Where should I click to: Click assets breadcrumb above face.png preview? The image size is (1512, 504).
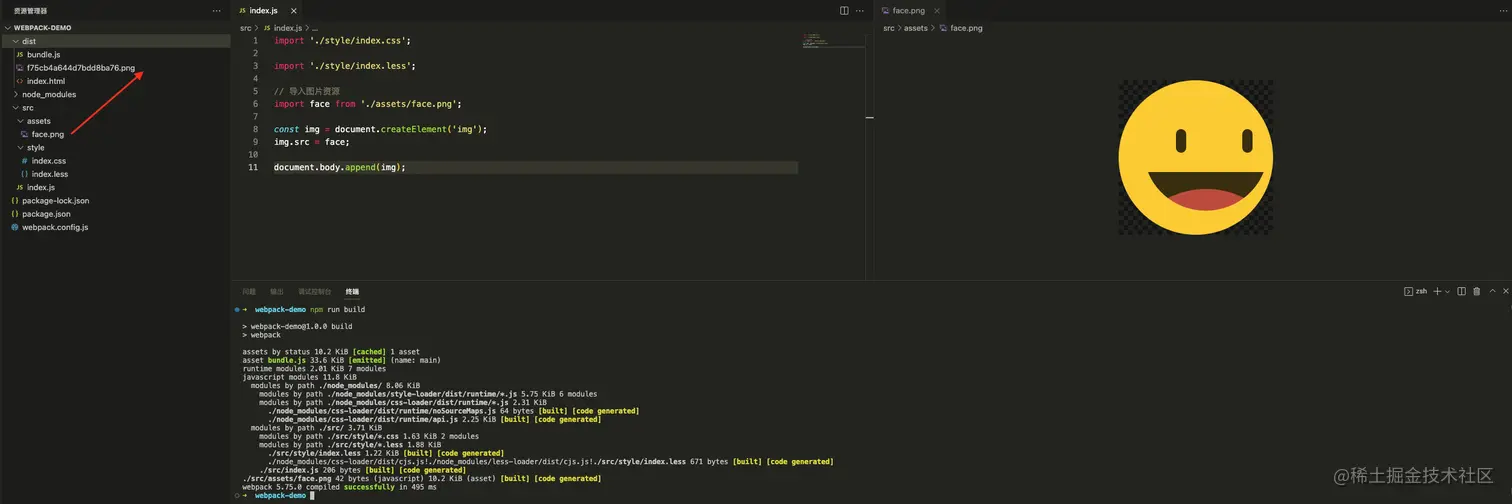[x=916, y=28]
